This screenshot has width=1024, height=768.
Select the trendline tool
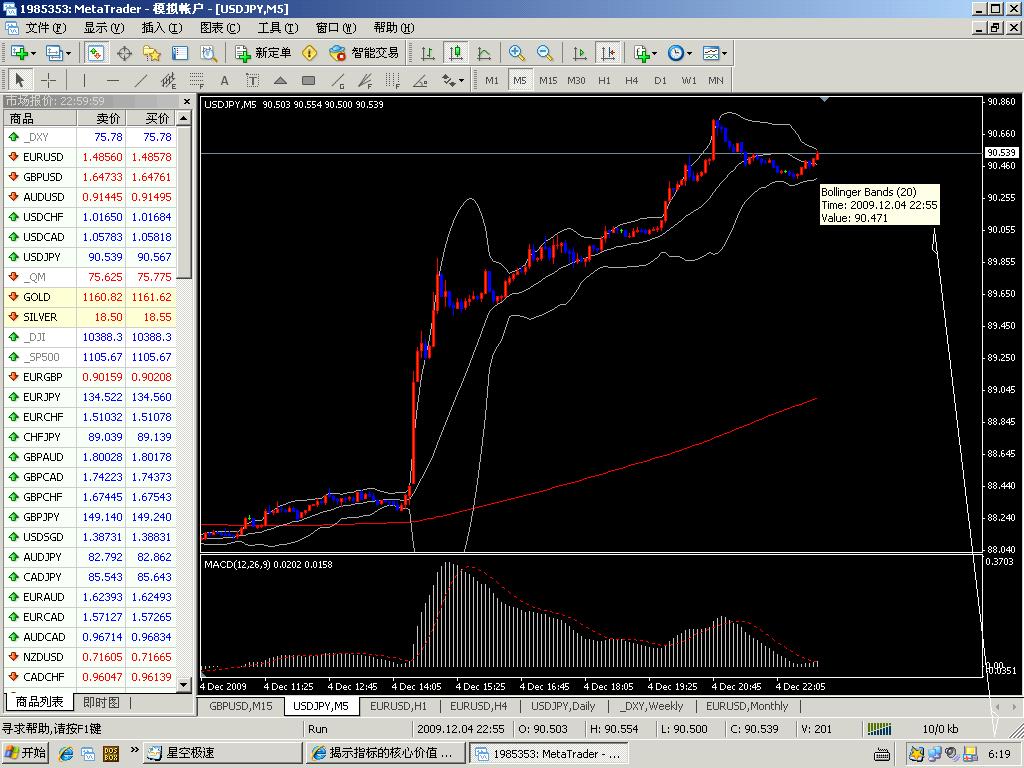coord(140,80)
